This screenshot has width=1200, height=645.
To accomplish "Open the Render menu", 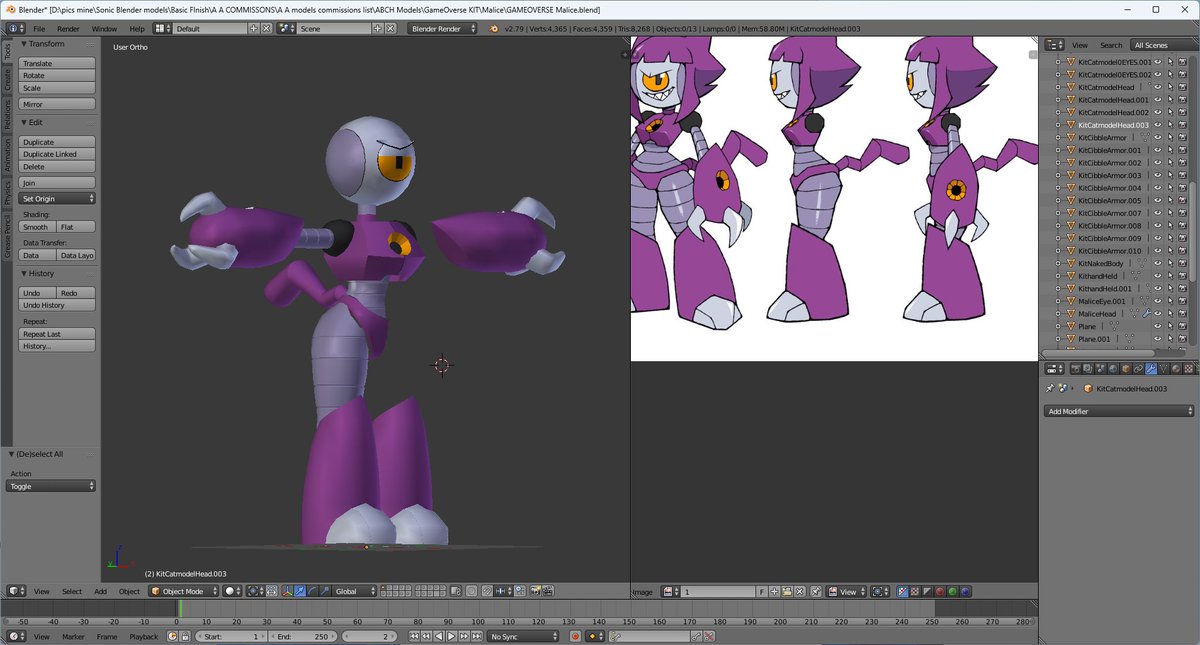I will coord(68,29).
